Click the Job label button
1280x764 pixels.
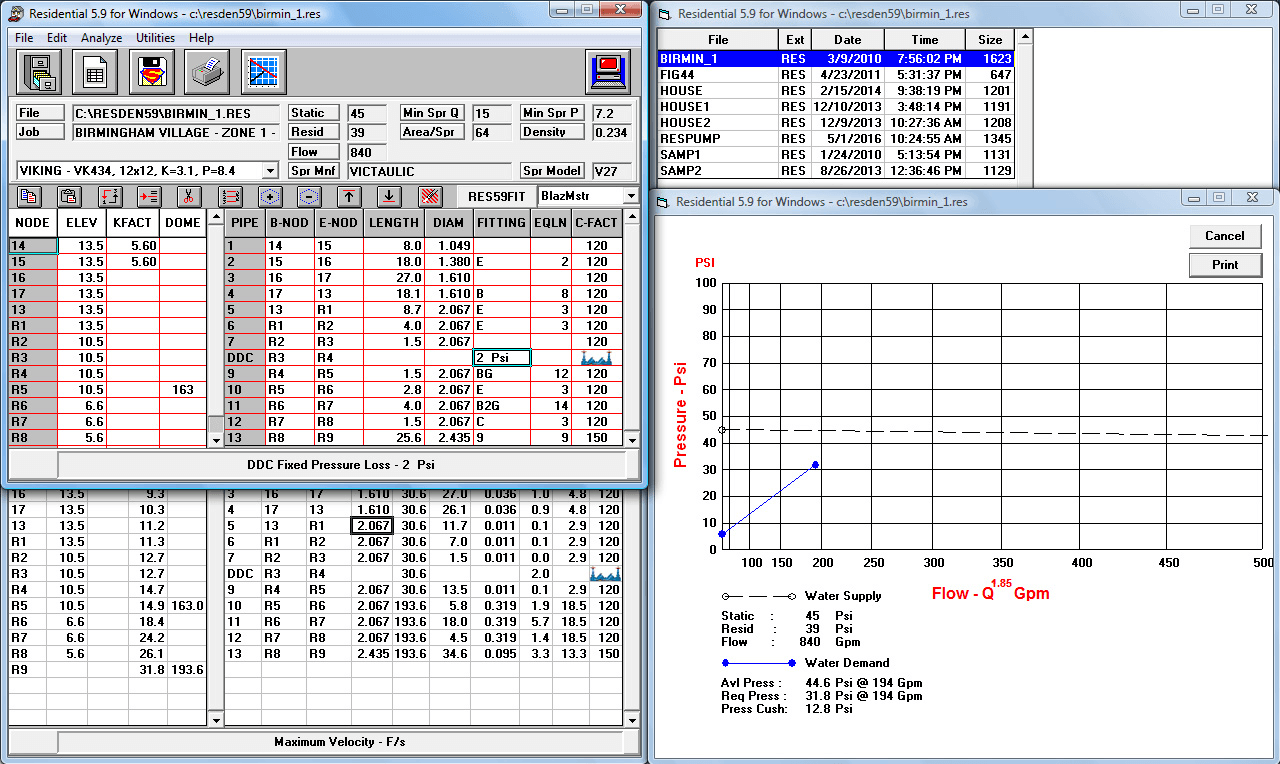click(41, 132)
